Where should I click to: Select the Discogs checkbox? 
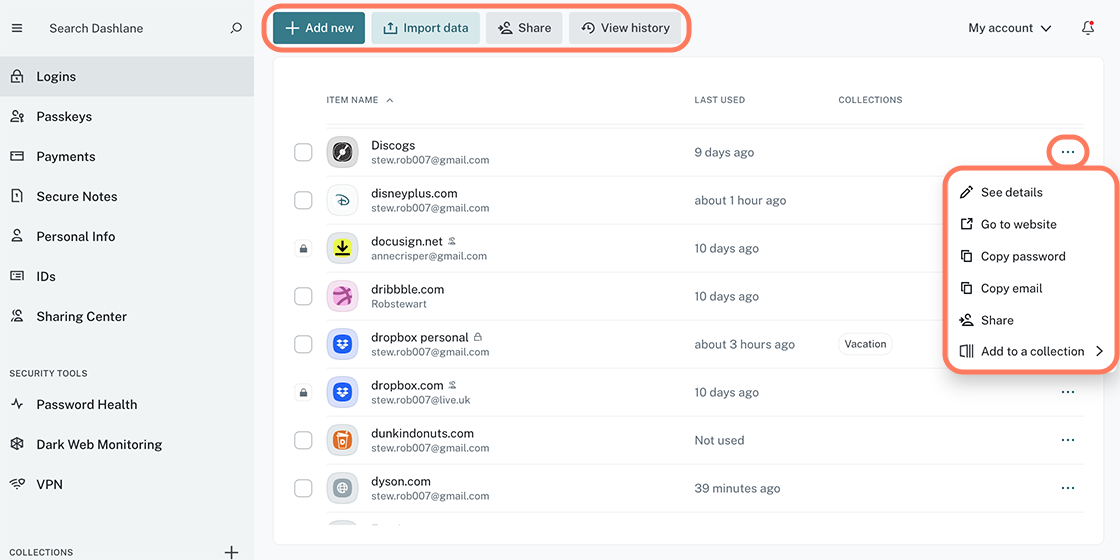(303, 153)
